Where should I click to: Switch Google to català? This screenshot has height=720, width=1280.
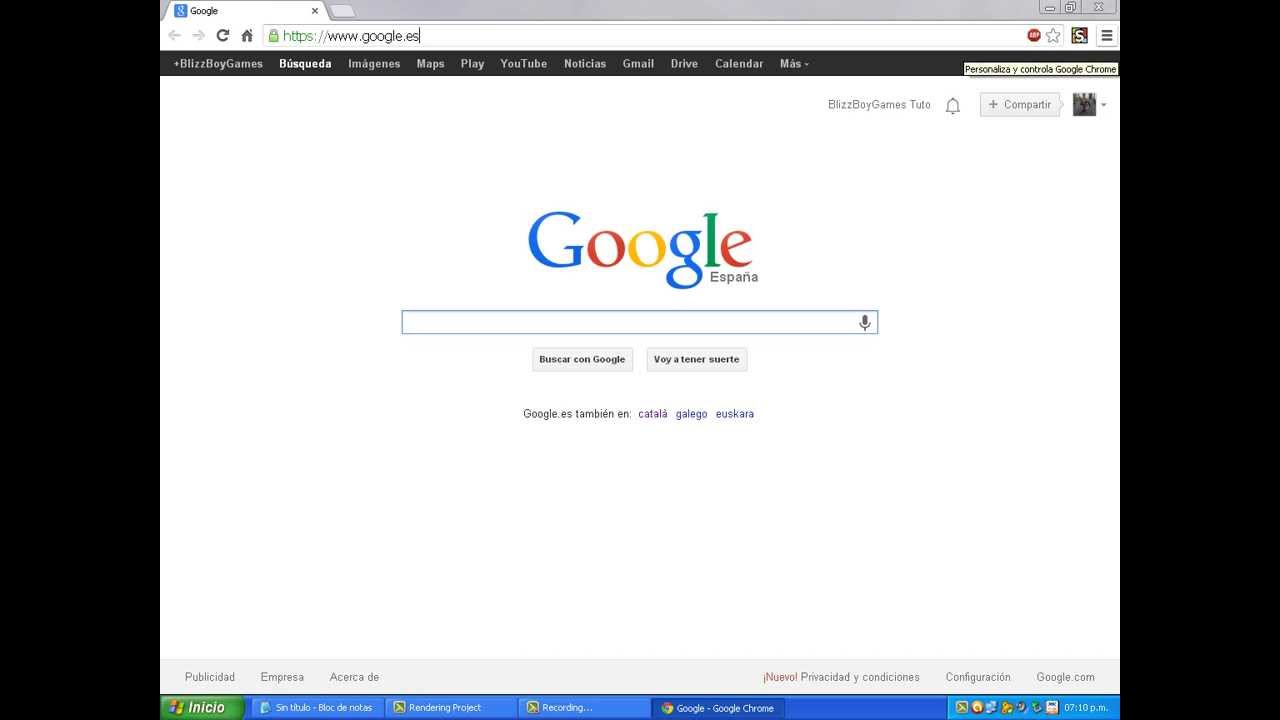[653, 414]
